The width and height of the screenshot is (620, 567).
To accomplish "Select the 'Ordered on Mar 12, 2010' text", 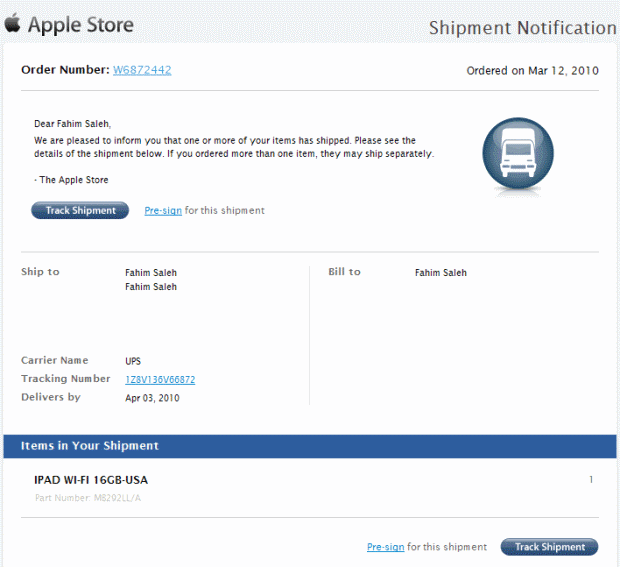I will [x=533, y=71].
